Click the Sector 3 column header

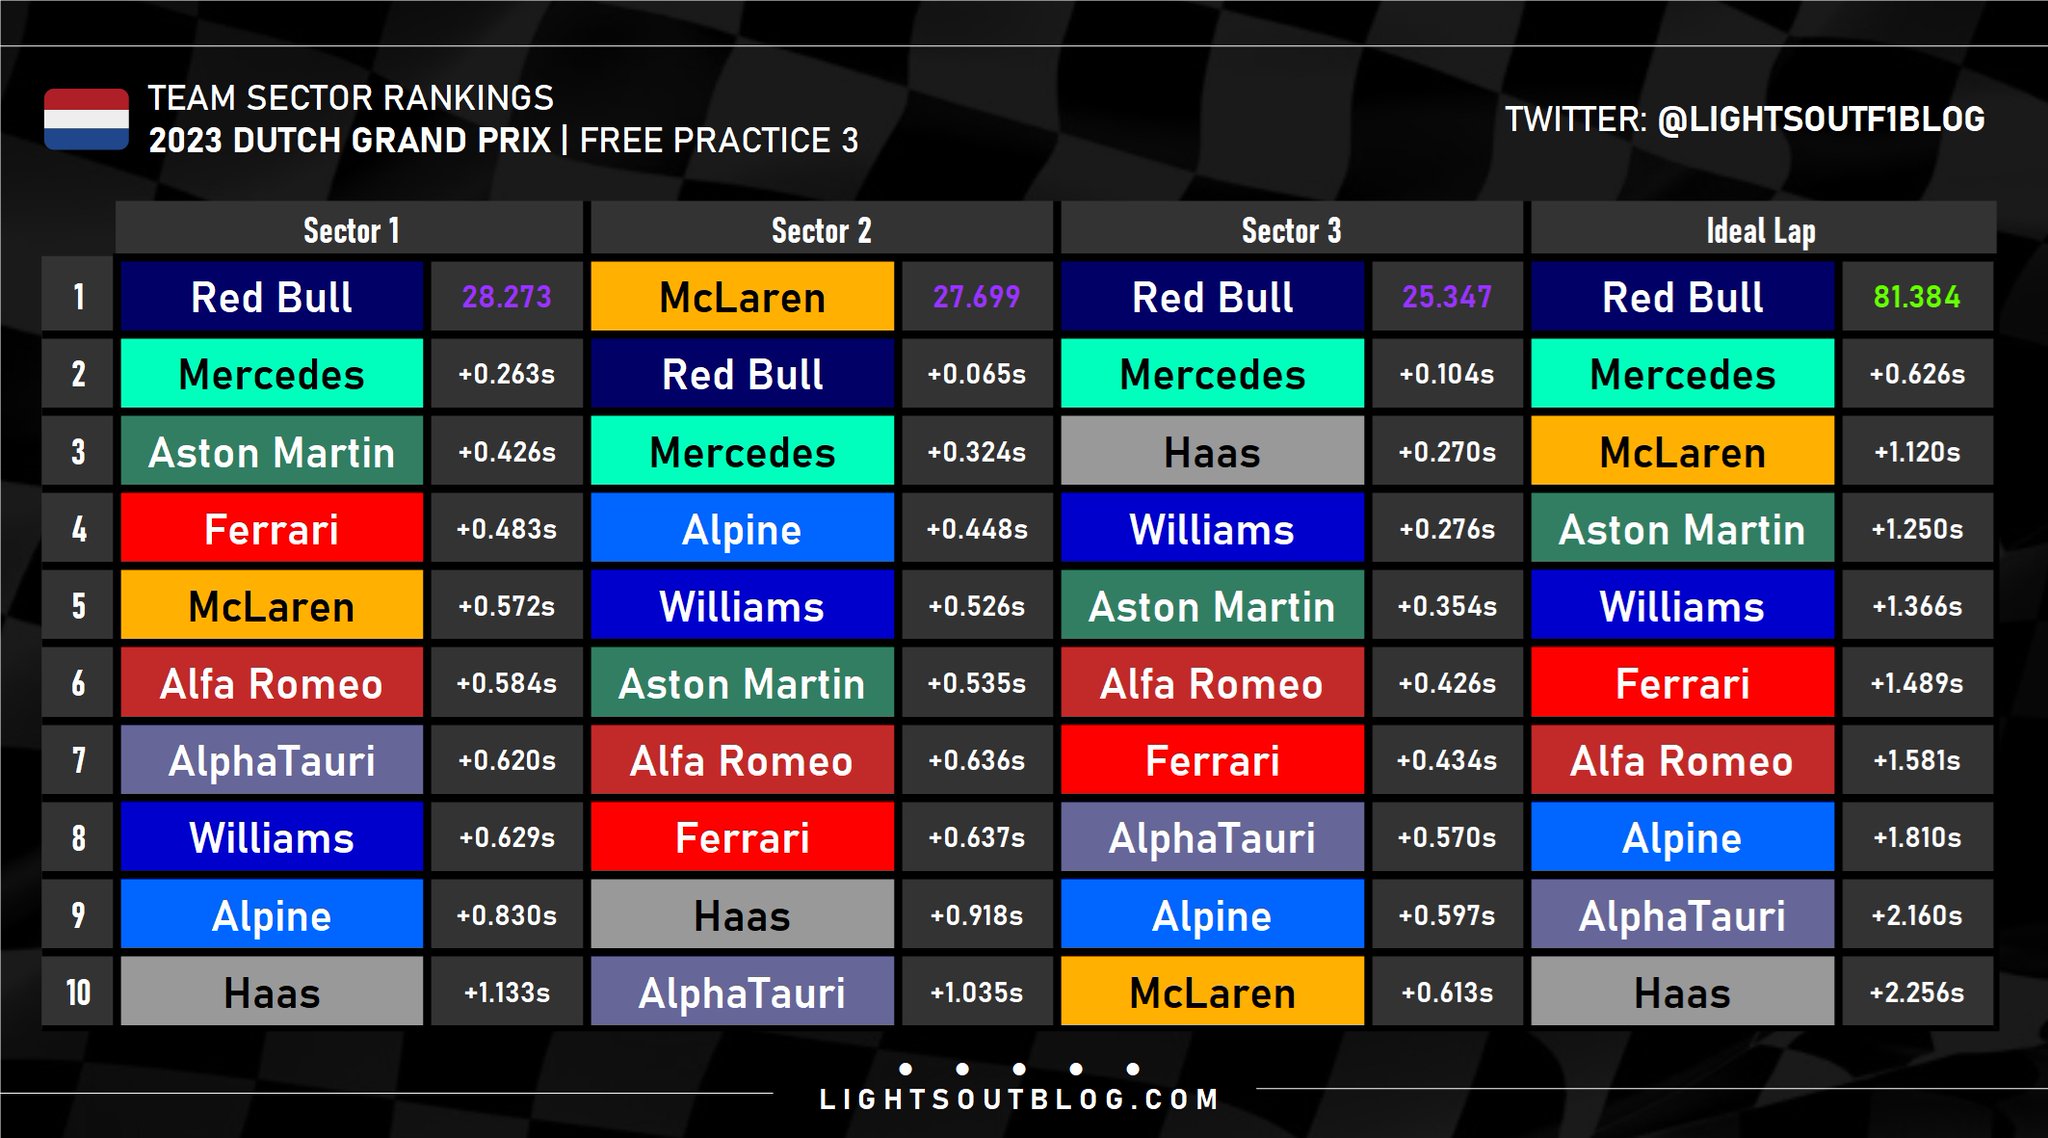(x=1291, y=230)
